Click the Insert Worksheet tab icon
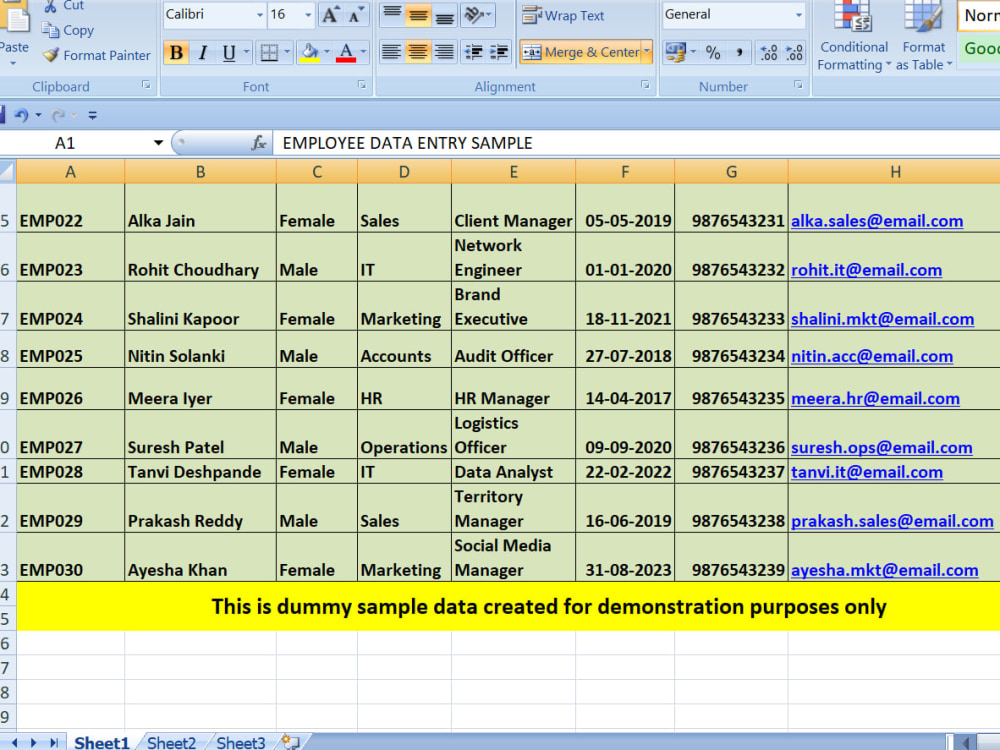The width and height of the screenshot is (1000, 750). pos(290,742)
